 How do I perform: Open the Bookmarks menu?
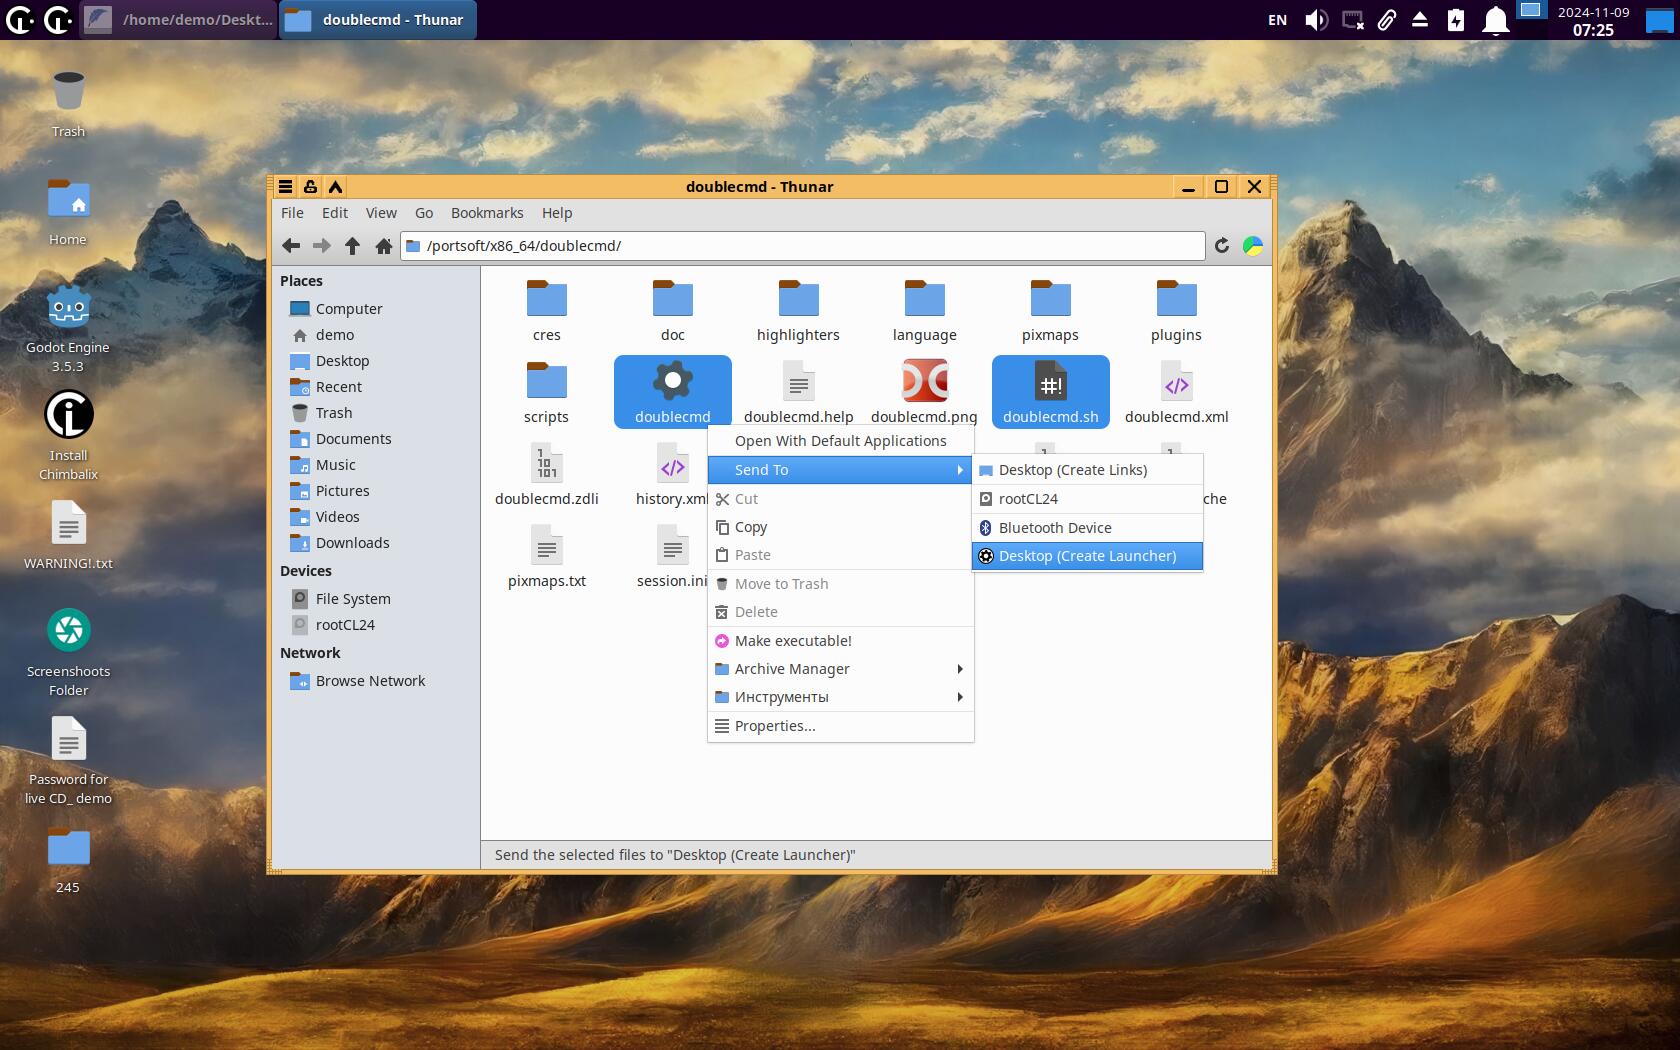[487, 213]
